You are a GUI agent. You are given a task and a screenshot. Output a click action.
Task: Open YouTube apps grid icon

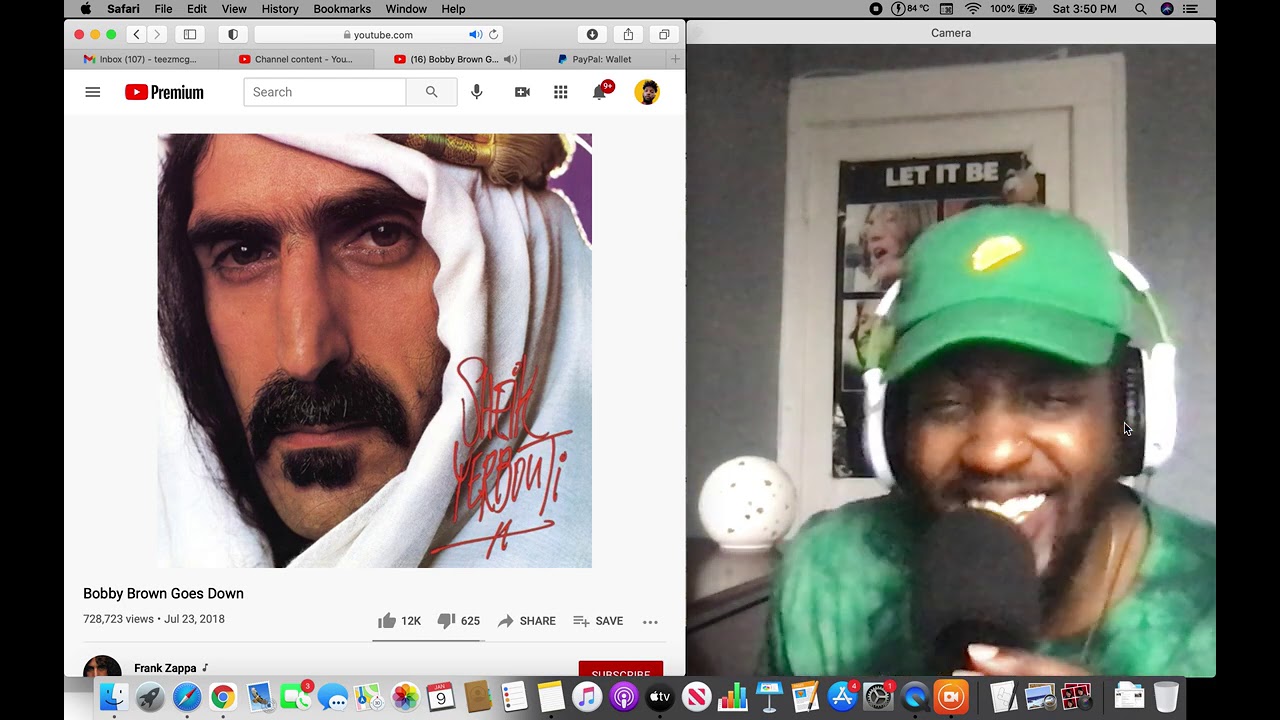[561, 92]
